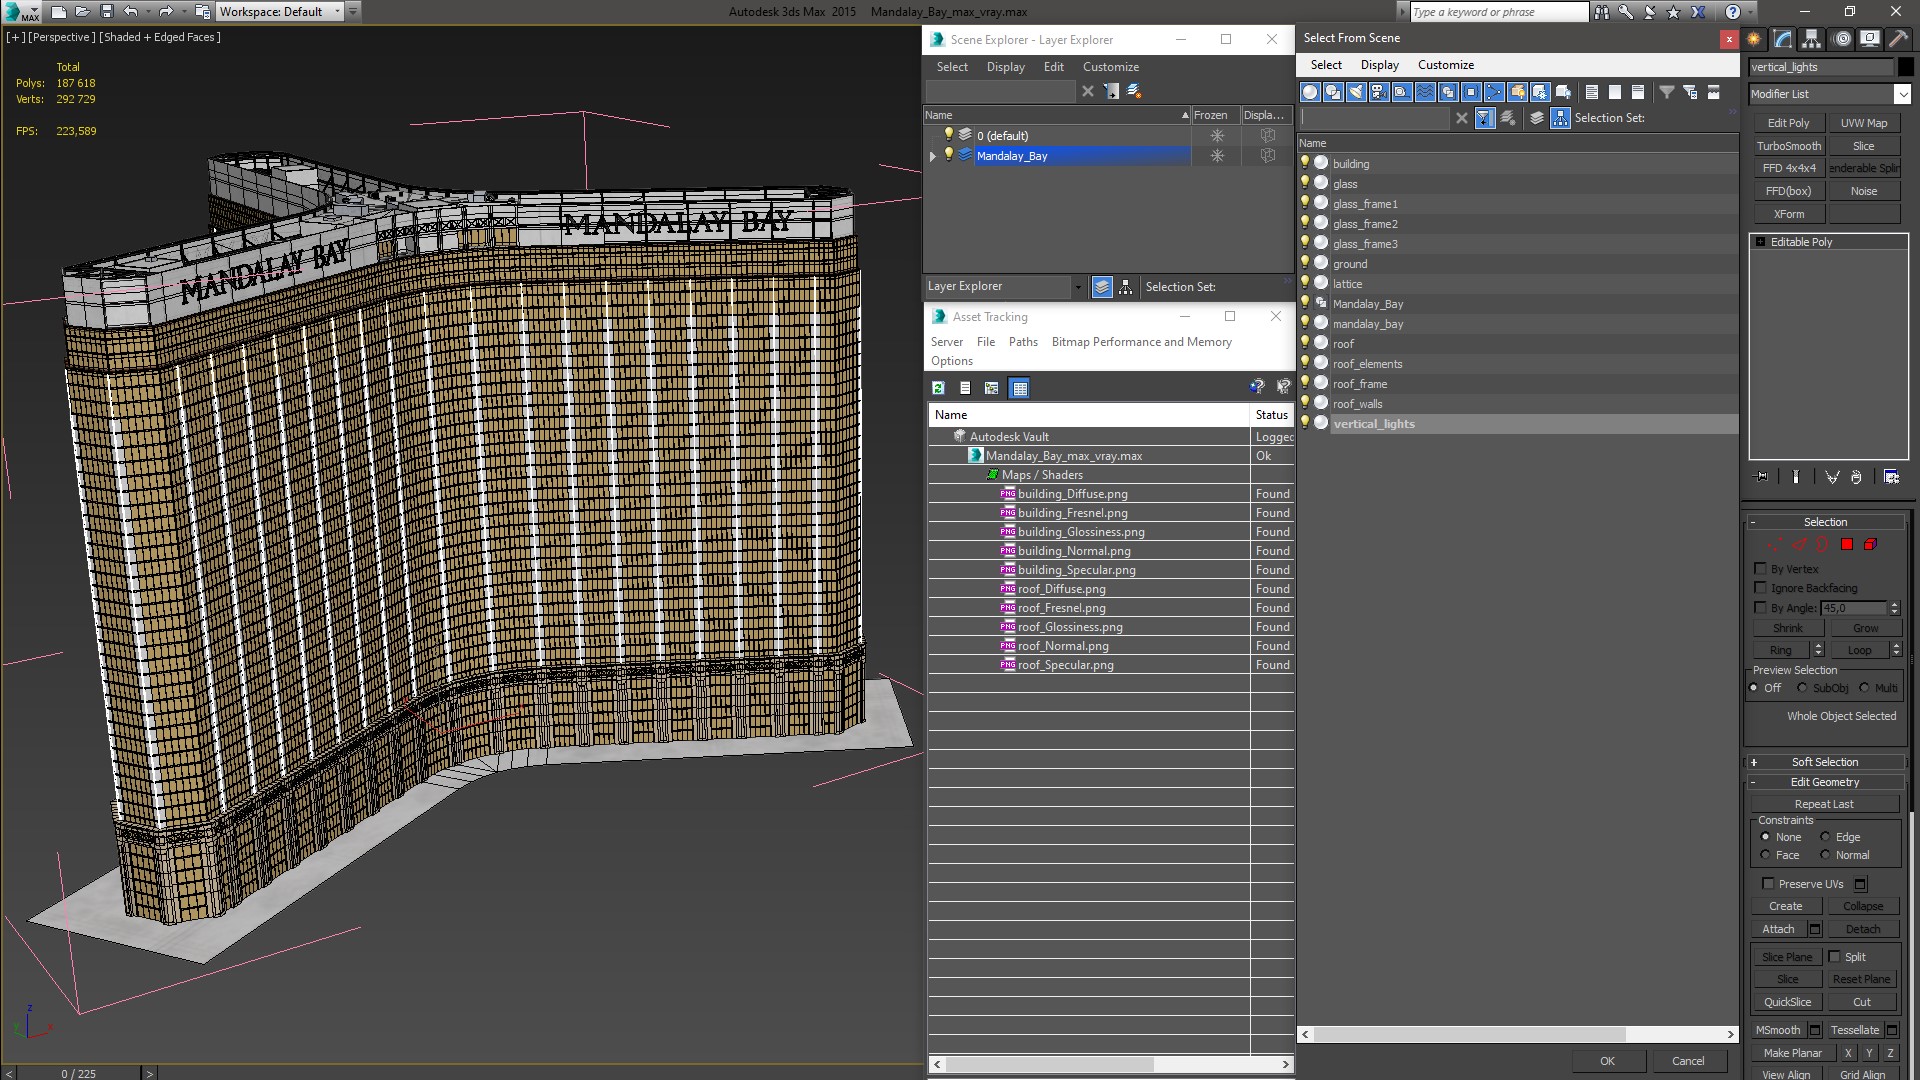
Task: Toggle visibility bulb of Mandalay_Bay layer
Action: coord(949,155)
